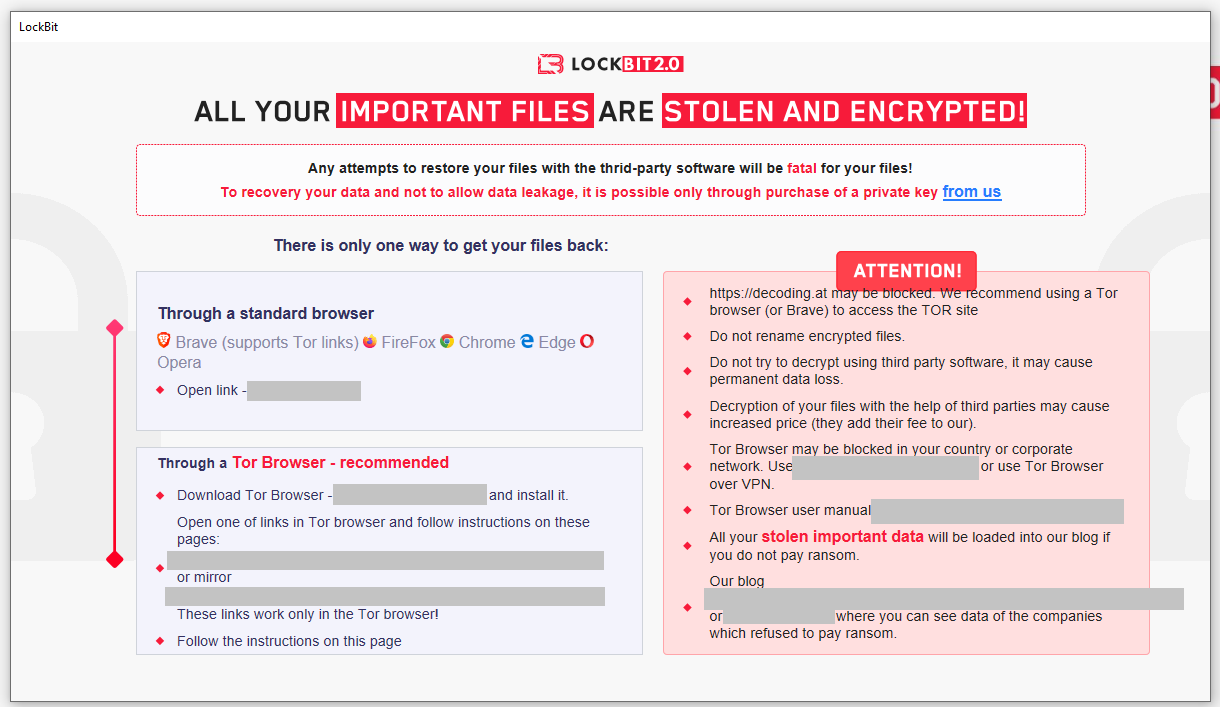Click the "Tor Browser - recommended" heading

(x=340, y=463)
